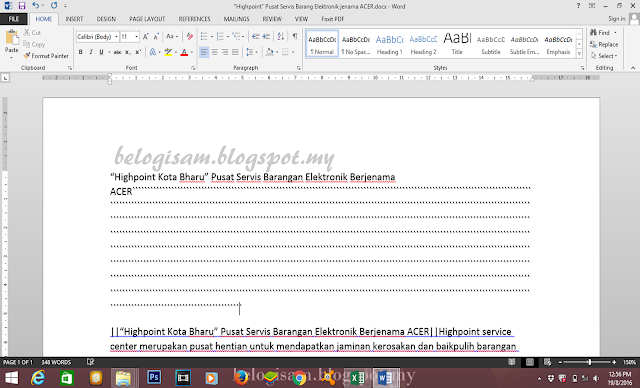The width and height of the screenshot is (640, 388).
Task: Open Internet Explorer from the taskbar
Action: pyautogui.click(x=38, y=378)
